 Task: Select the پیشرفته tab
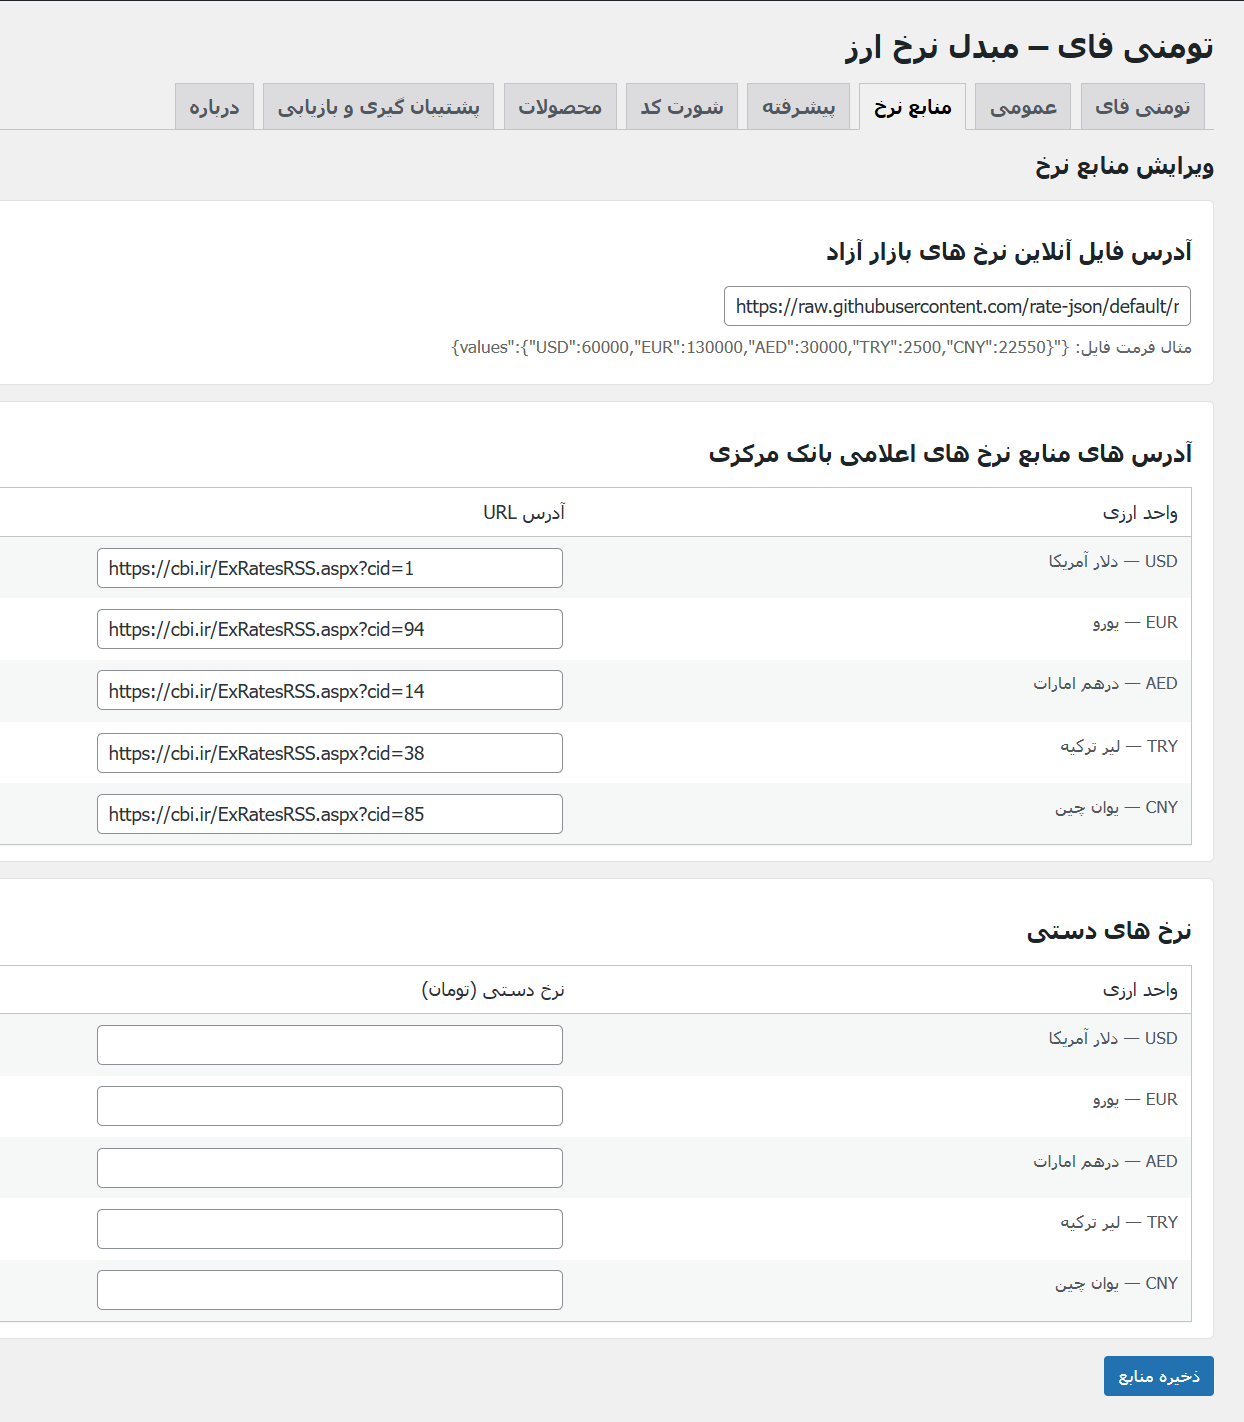click(798, 106)
